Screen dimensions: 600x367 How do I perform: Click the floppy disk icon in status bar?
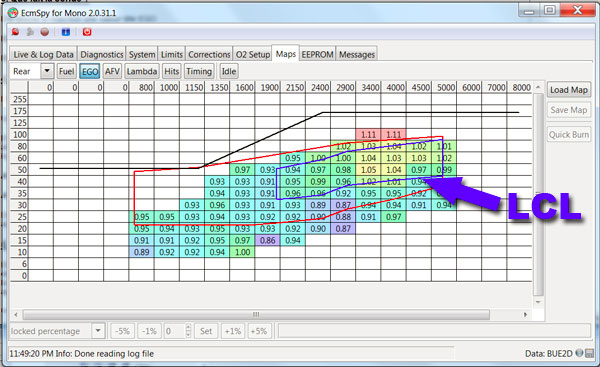[x=589, y=353]
